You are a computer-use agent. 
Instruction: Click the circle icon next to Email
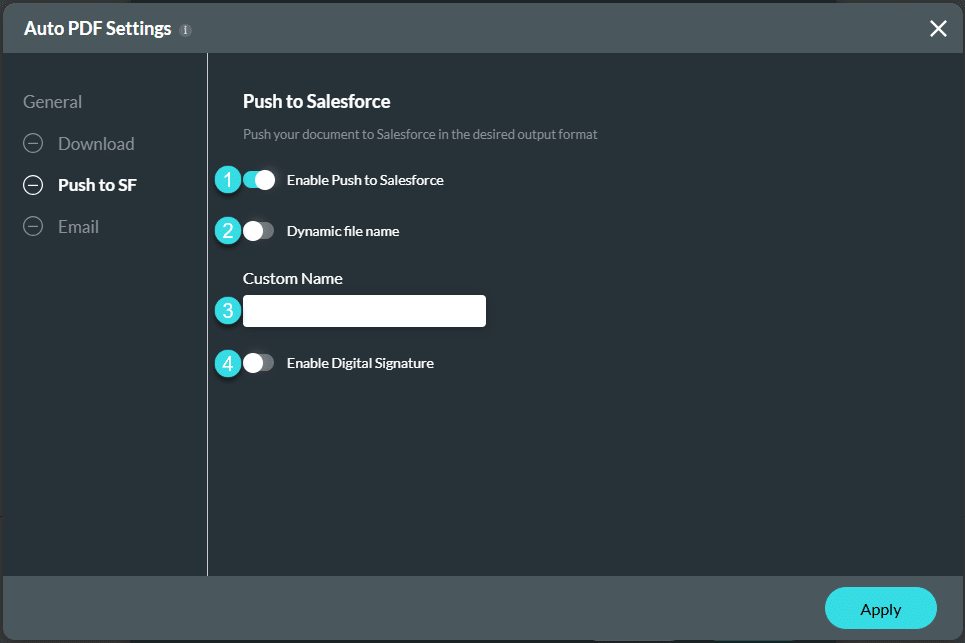pos(33,226)
